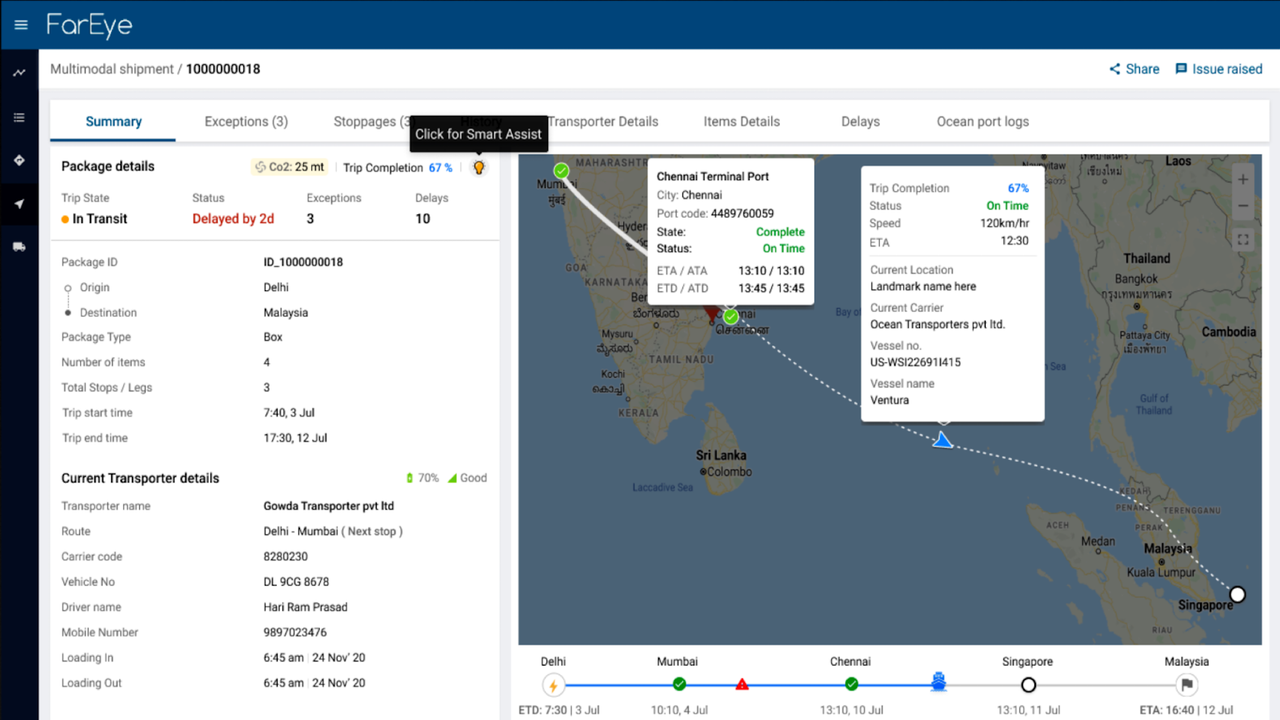This screenshot has height=720, width=1280.
Task: Click the Delays count 10
Action: pyautogui.click(x=423, y=219)
